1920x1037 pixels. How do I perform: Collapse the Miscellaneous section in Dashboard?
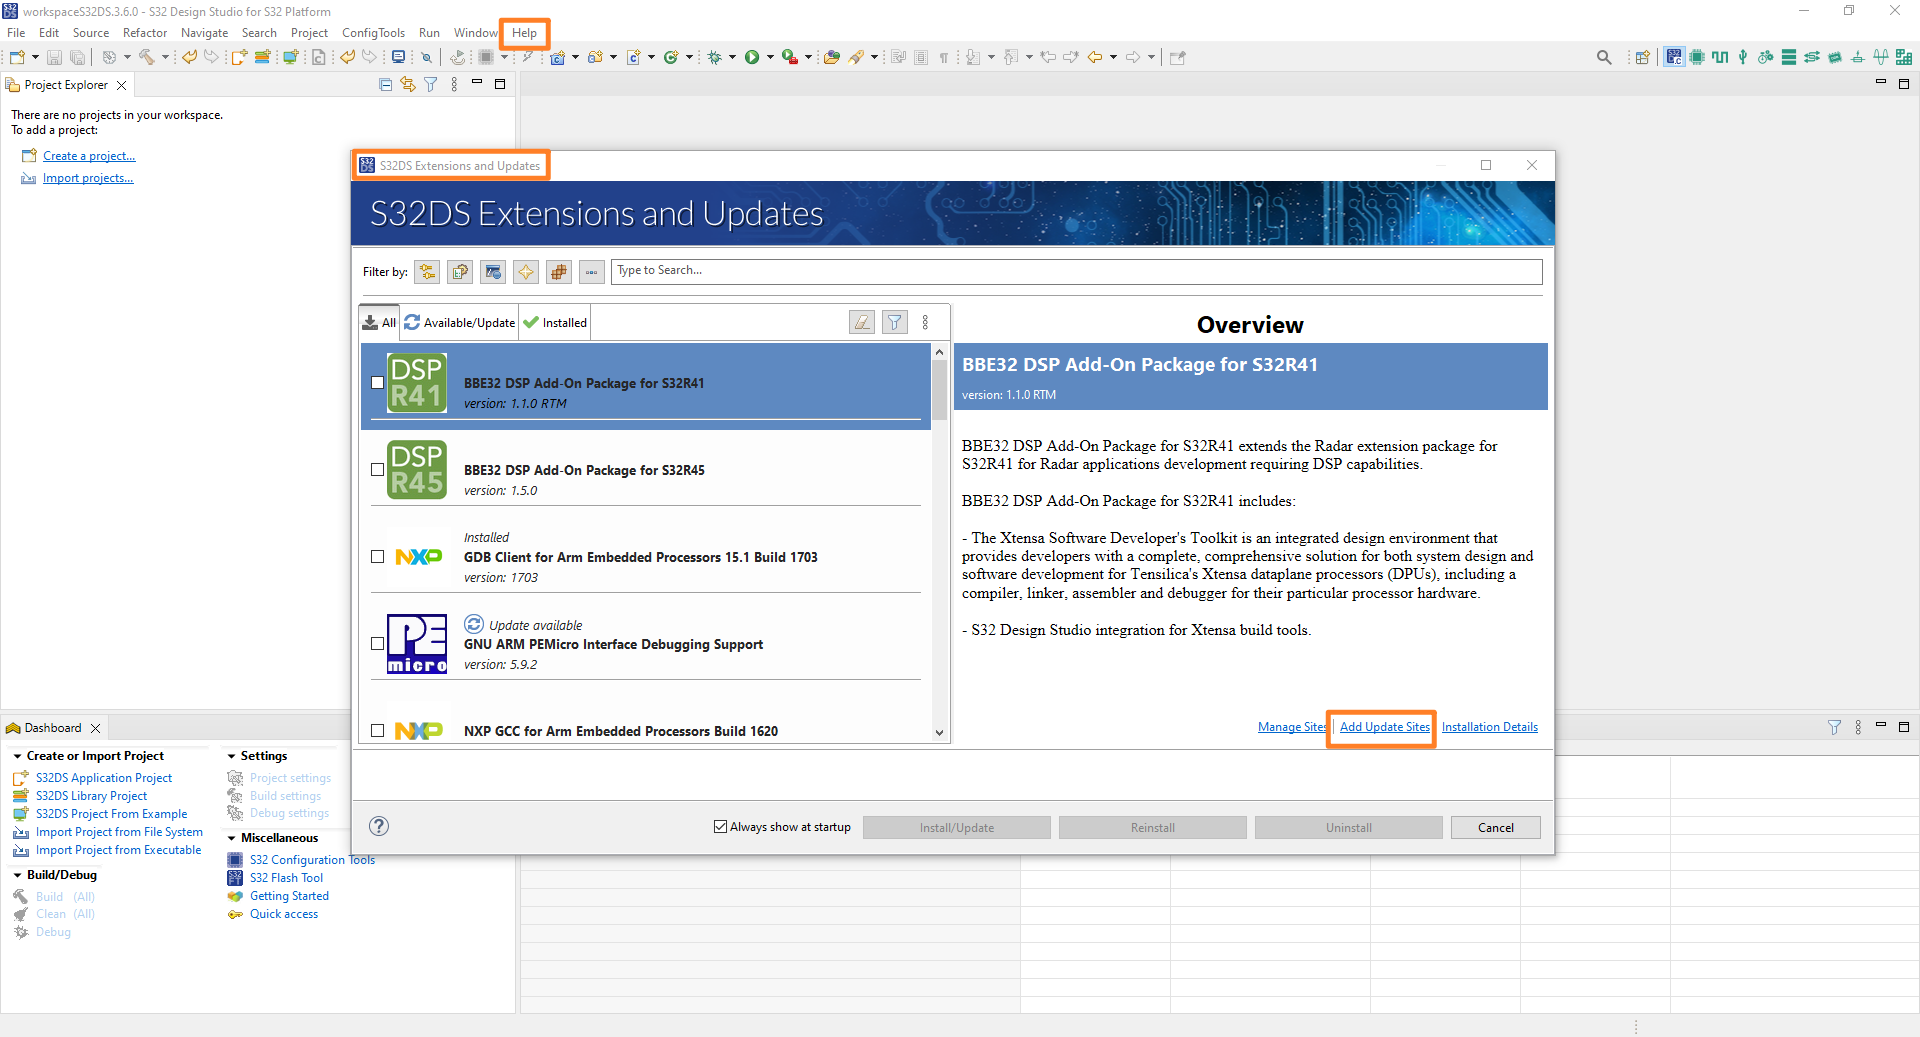(x=232, y=838)
